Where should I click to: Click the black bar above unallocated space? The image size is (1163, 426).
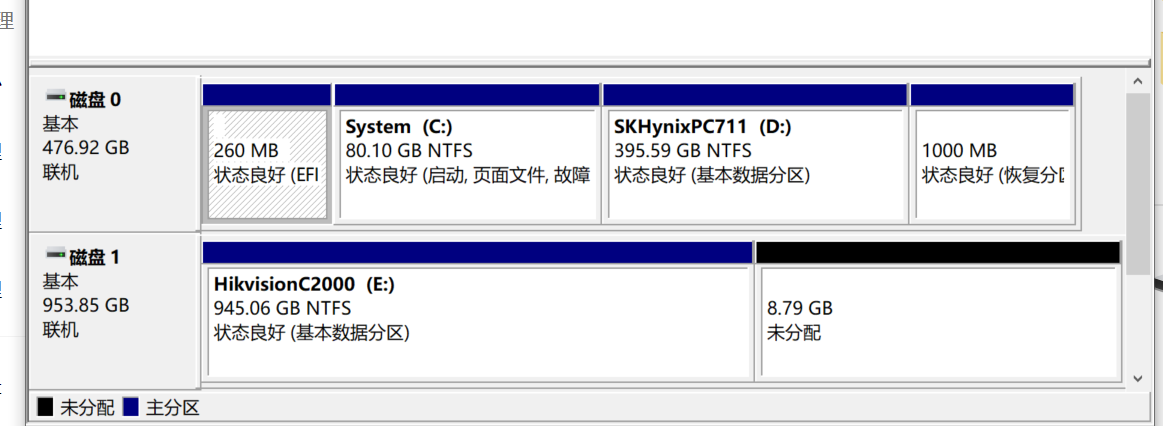(938, 252)
